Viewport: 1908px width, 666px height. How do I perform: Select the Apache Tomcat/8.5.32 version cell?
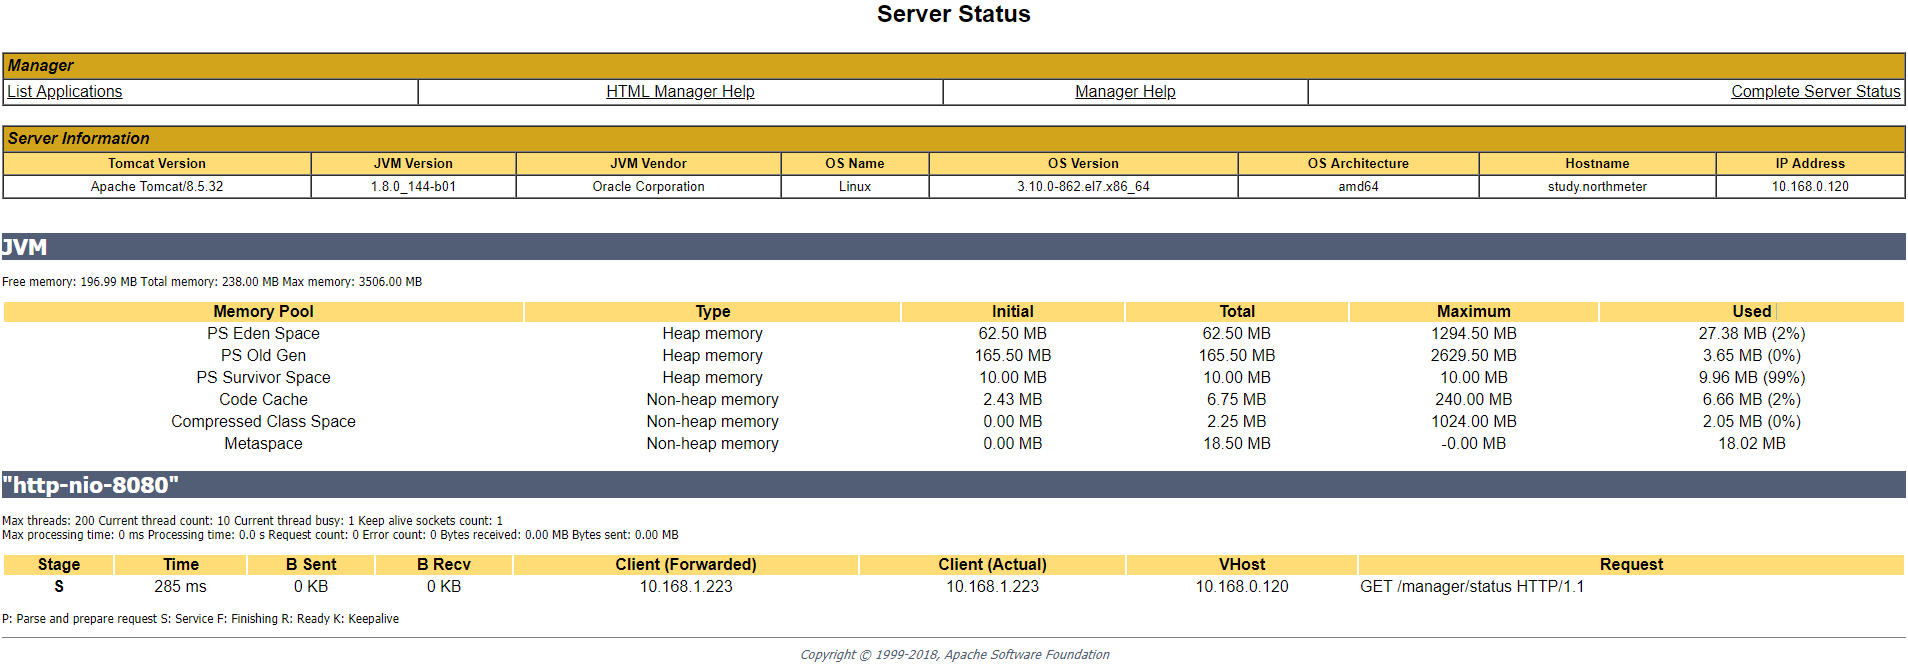click(x=157, y=187)
